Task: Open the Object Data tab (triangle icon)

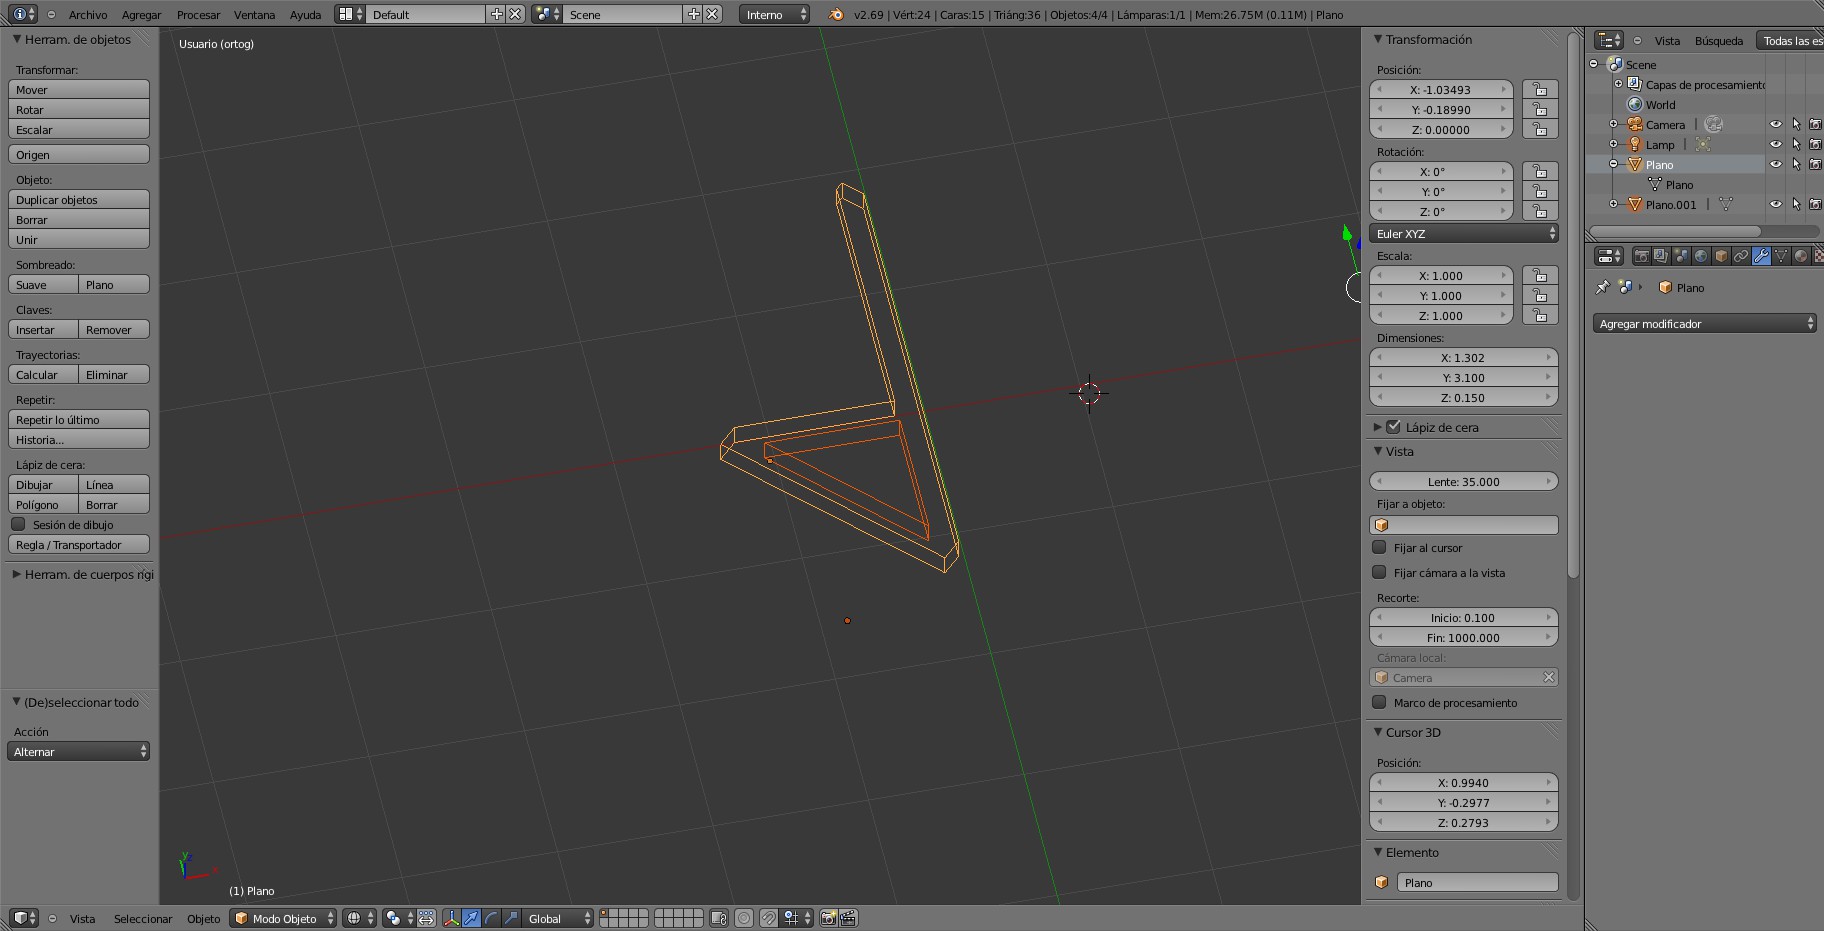Action: click(1781, 256)
